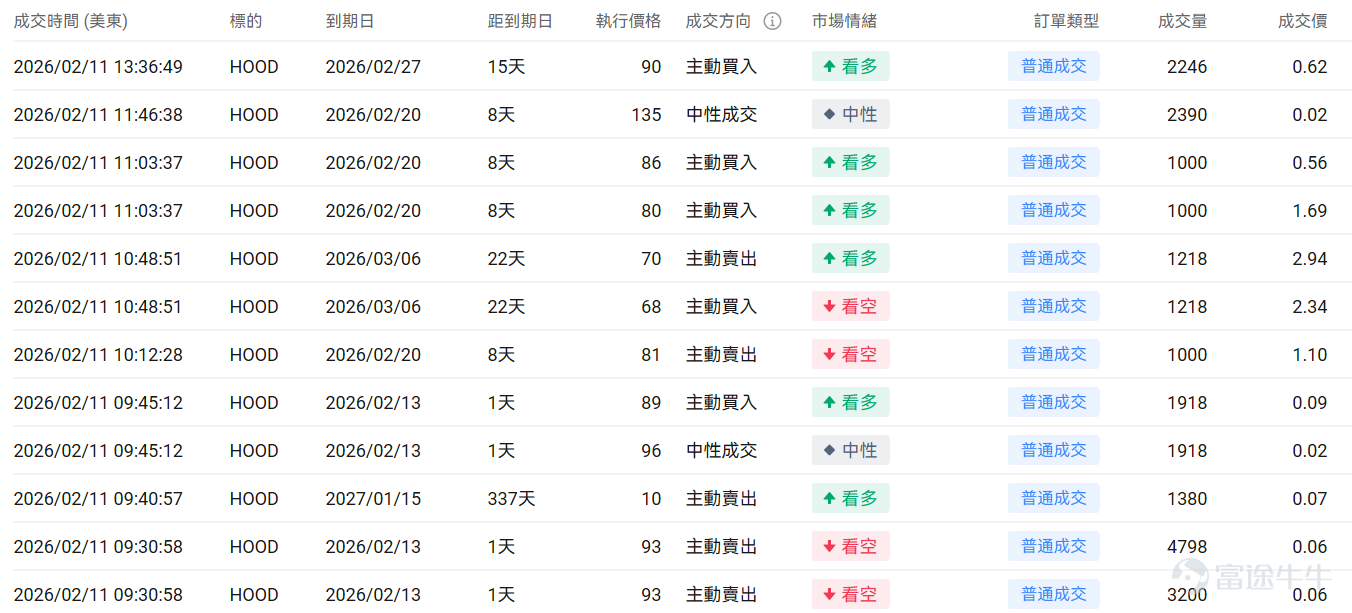Screen dimensions: 1352x613
Task: Click the 中性 badge in the 11:46:38 row
Action: tap(850, 115)
